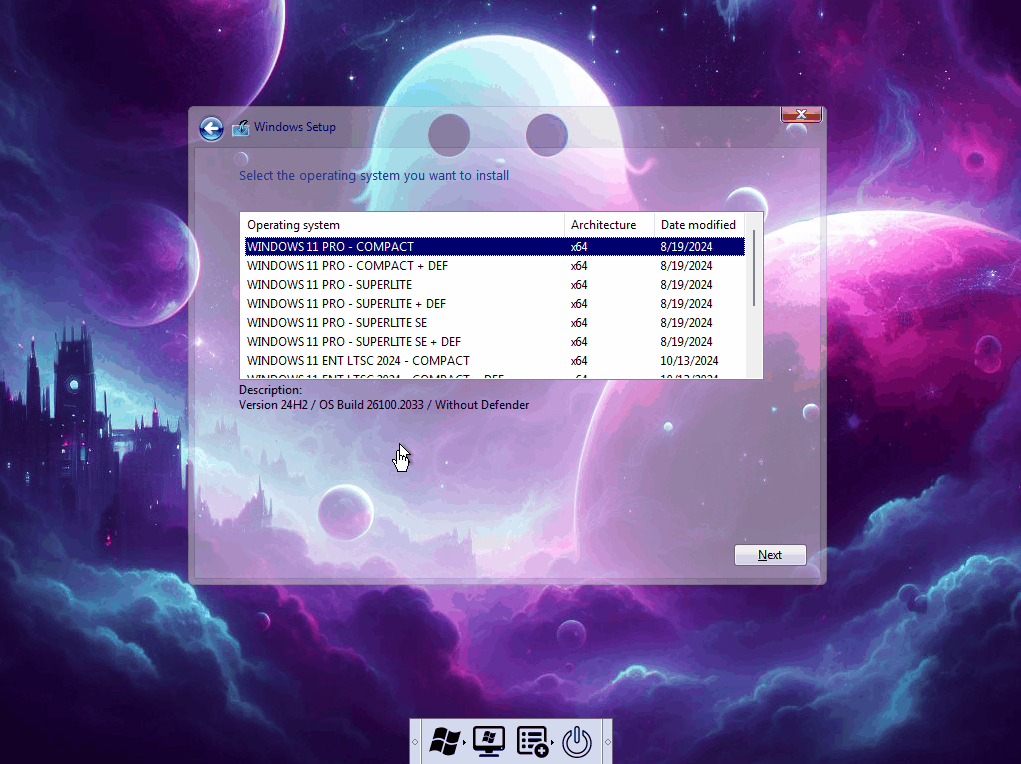Sort by Date modified column header
Image resolution: width=1021 pixels, height=764 pixels.
(x=699, y=225)
